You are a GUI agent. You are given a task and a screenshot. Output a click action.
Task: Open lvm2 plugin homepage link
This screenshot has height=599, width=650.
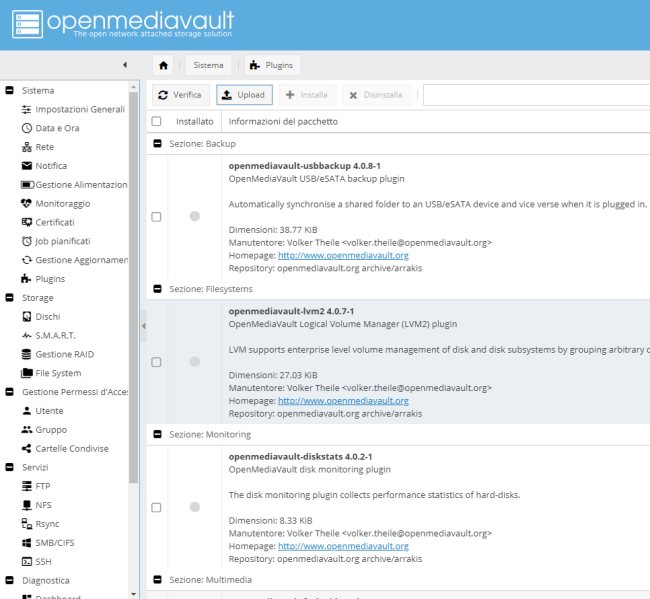(343, 401)
